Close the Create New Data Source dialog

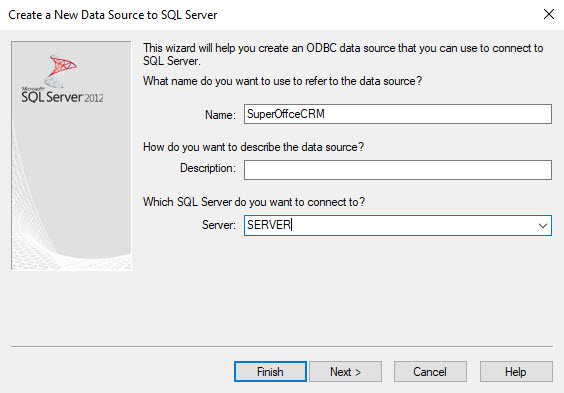(549, 14)
